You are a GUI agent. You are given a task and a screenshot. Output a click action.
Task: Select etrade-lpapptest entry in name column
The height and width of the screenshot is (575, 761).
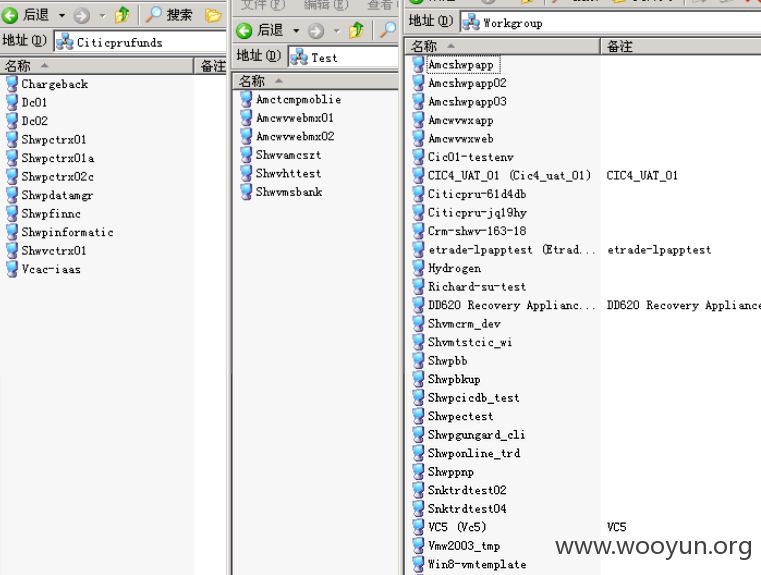pos(512,250)
